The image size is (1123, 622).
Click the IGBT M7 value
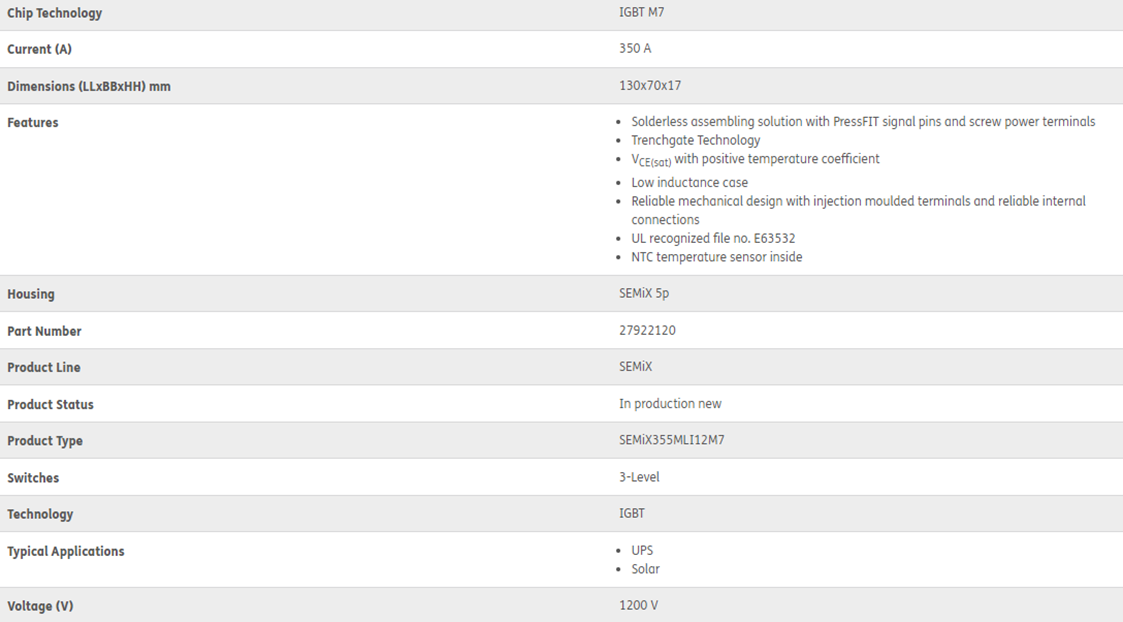(641, 13)
